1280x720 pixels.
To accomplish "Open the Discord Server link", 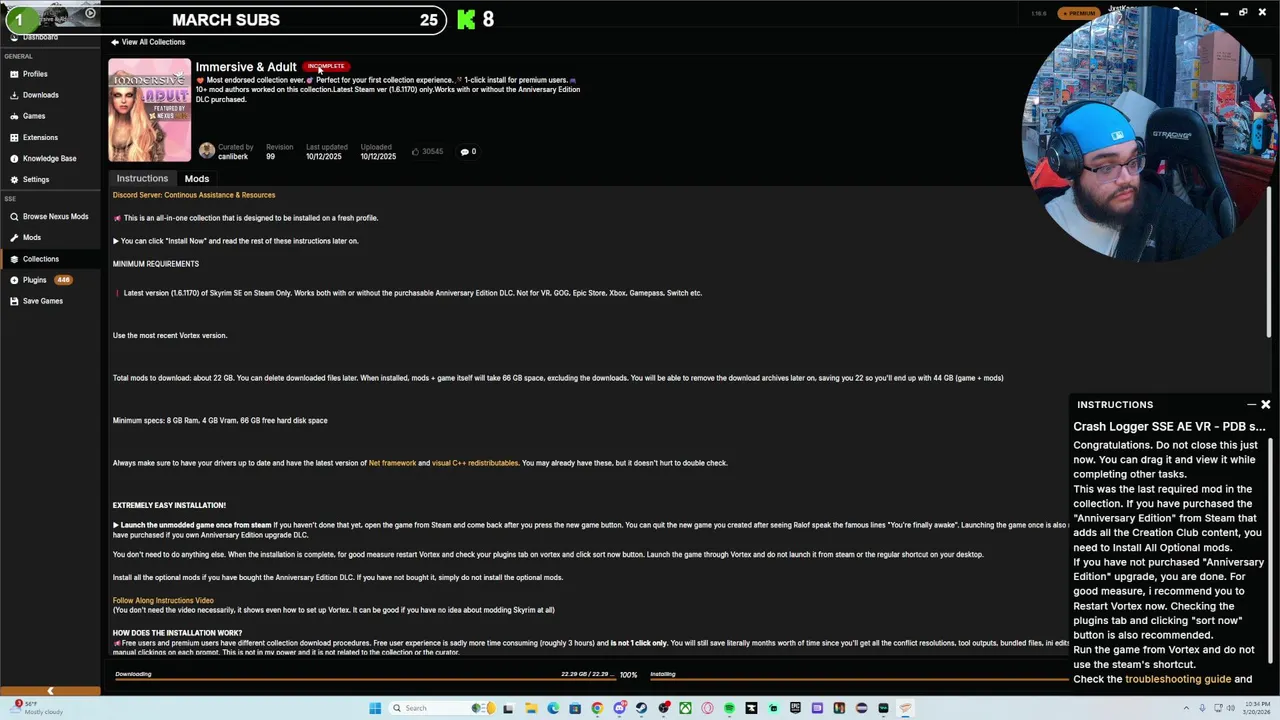I will (194, 195).
